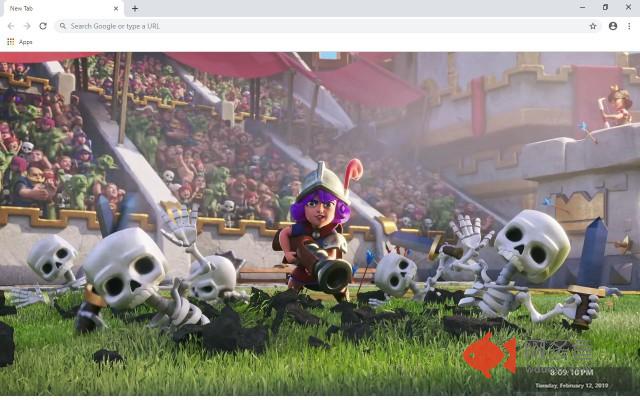Close the New Tab tab
640x400 pixels.
click(116, 9)
